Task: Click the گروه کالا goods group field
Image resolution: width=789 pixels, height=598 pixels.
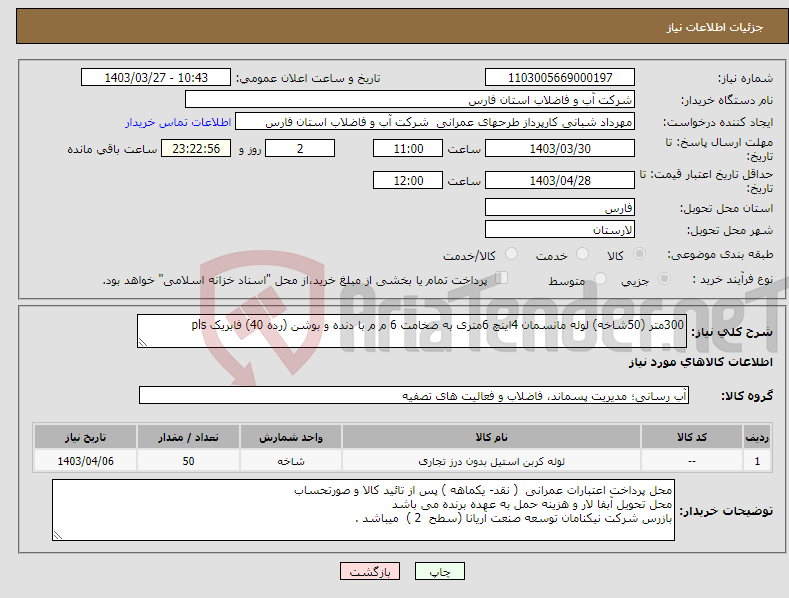Action: click(414, 395)
